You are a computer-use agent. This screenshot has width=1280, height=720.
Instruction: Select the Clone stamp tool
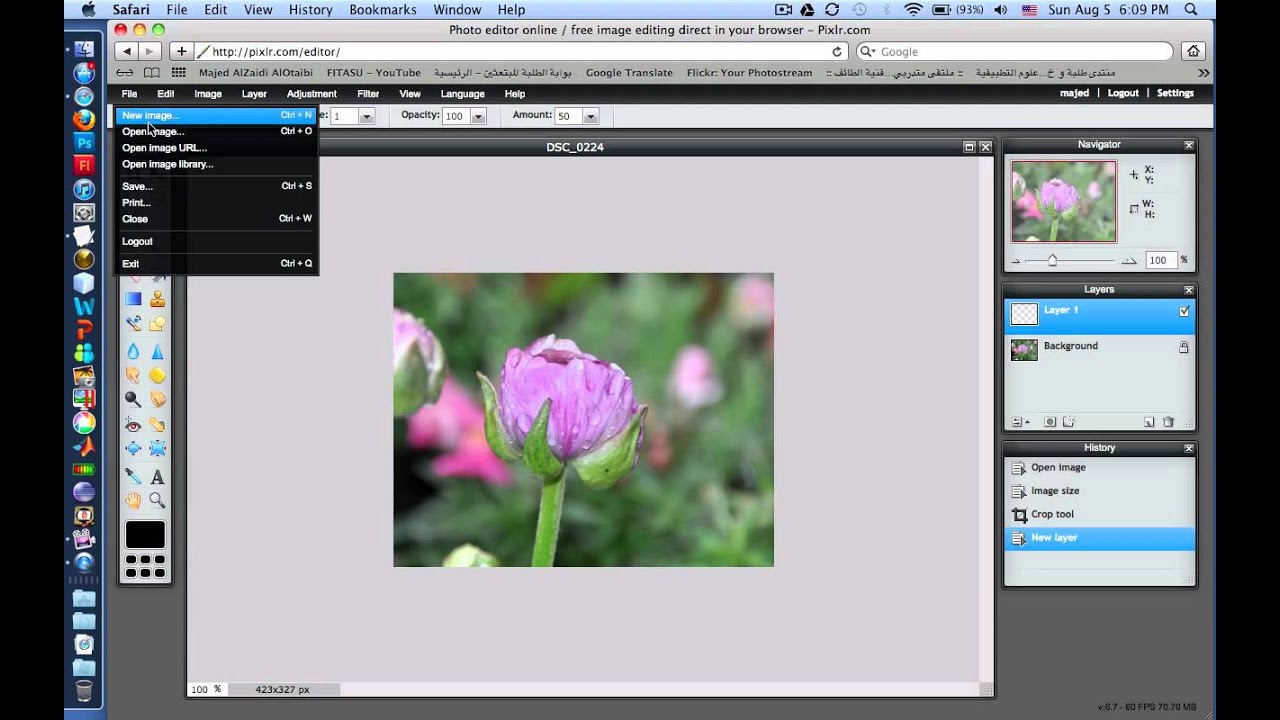coord(158,299)
